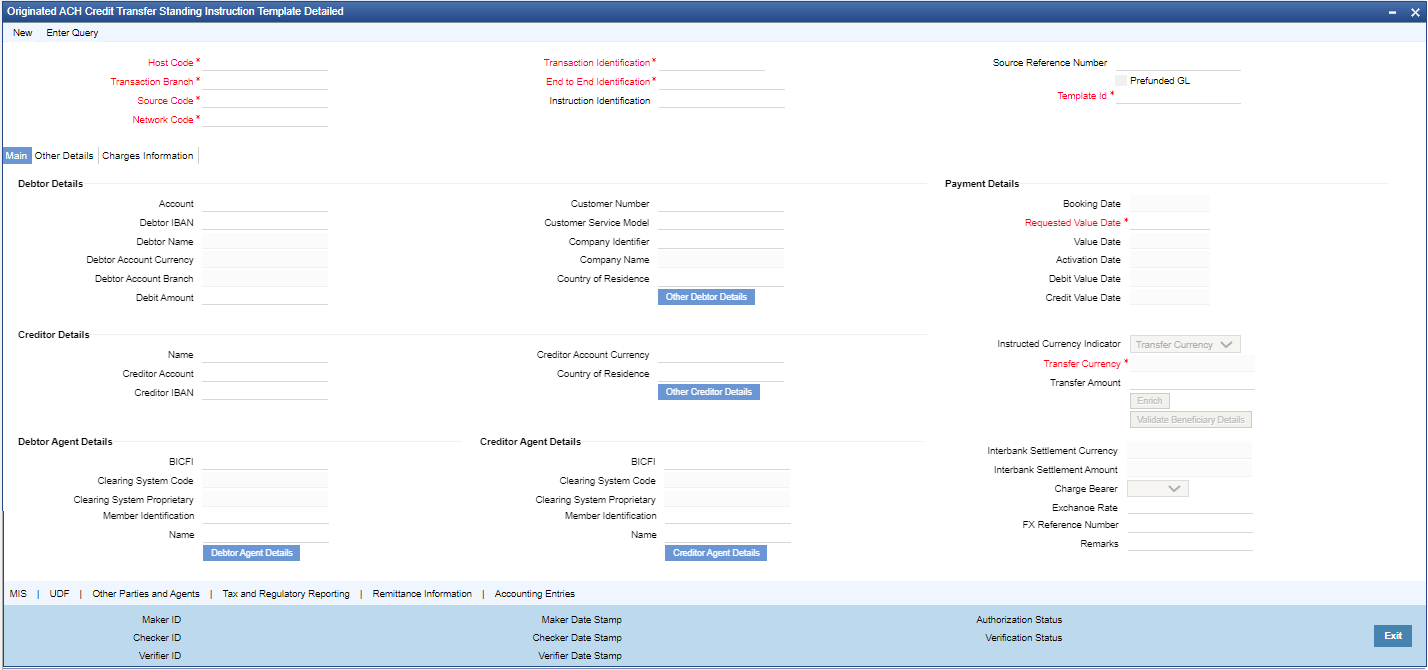
Task: Open Other Parties and Agents link
Action: click(146, 594)
